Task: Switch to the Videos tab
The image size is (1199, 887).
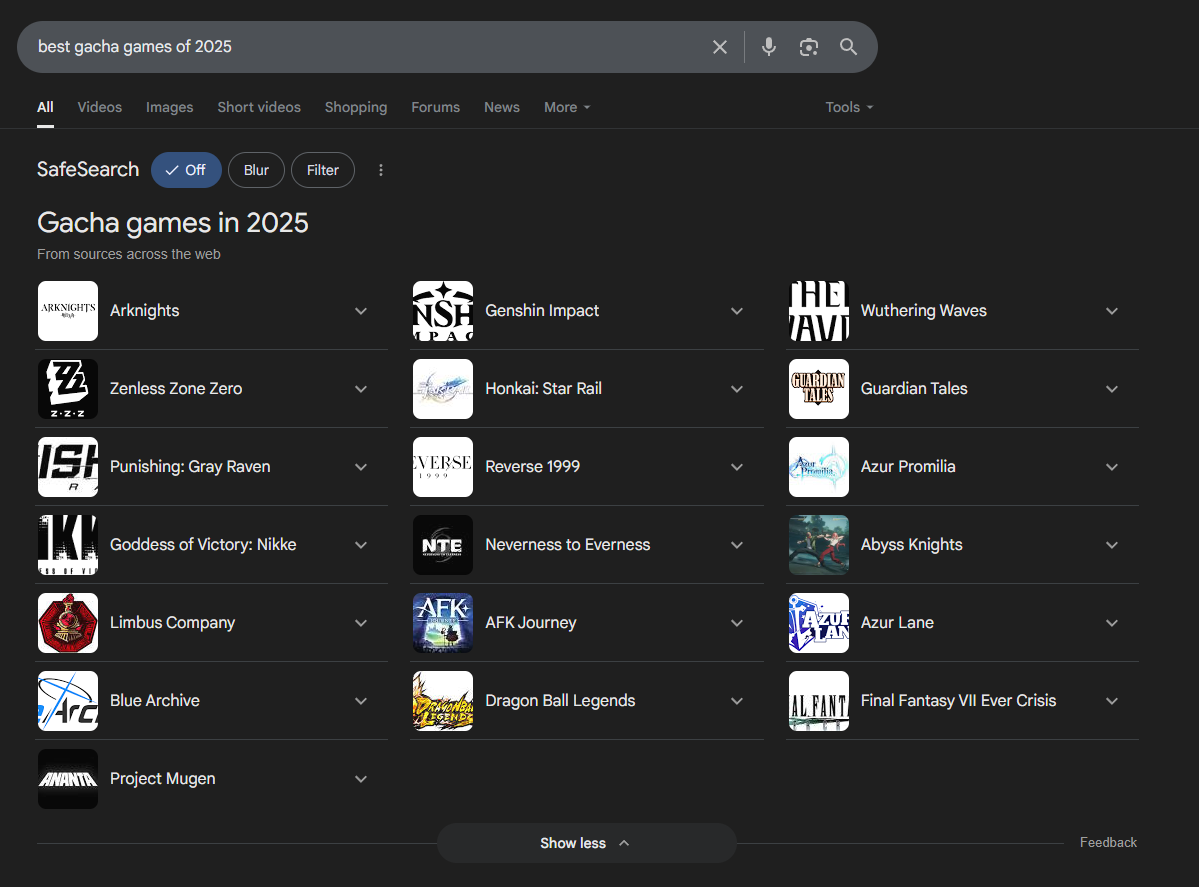Action: 99,107
